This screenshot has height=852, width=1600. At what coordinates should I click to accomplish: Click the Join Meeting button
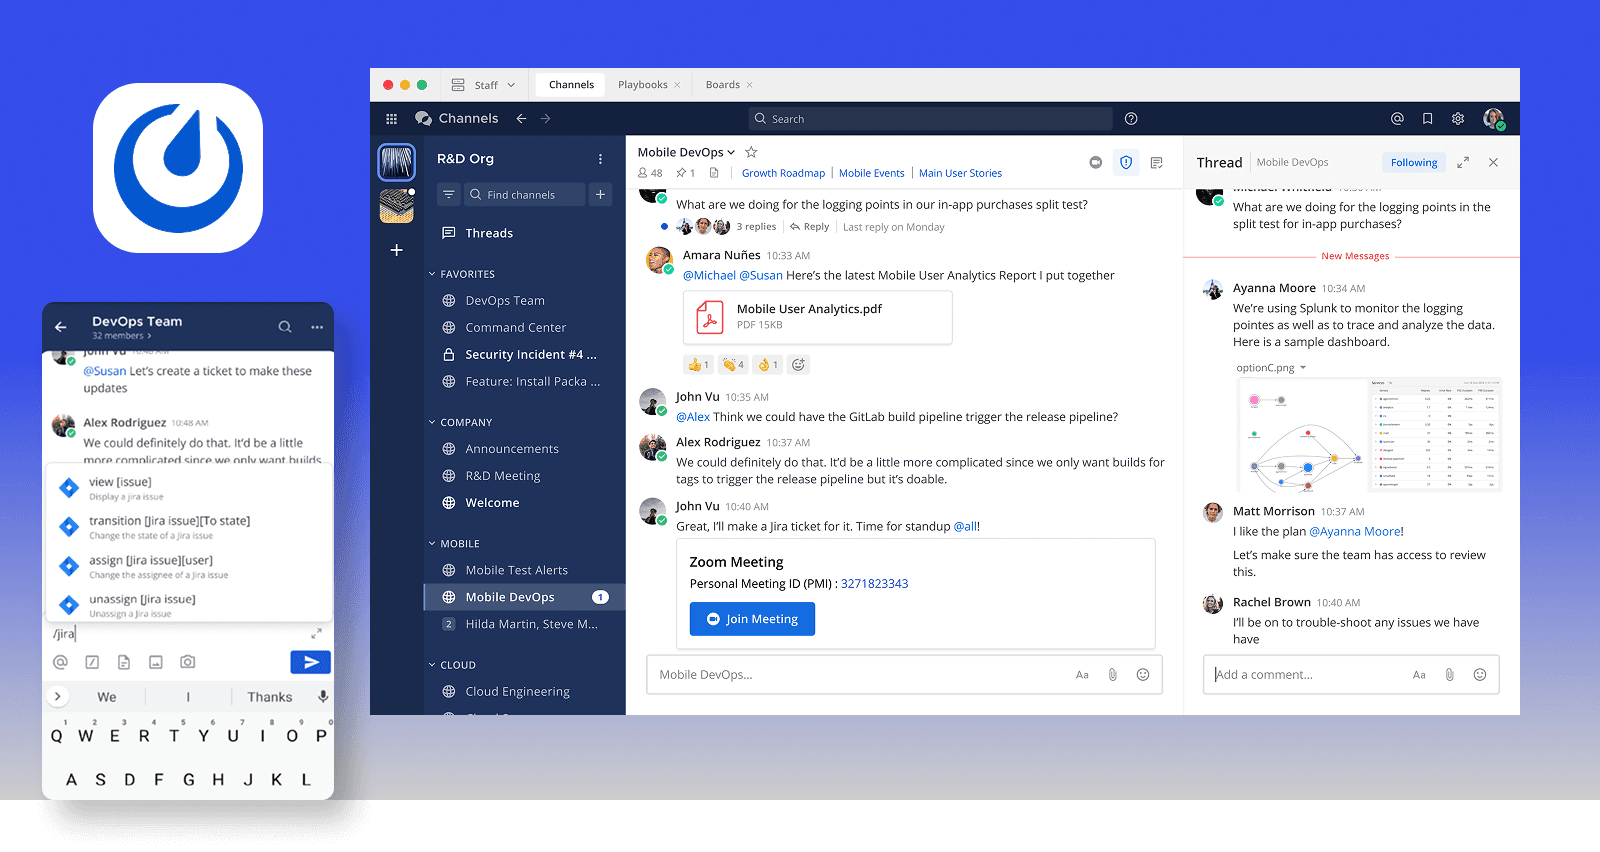[x=752, y=619]
